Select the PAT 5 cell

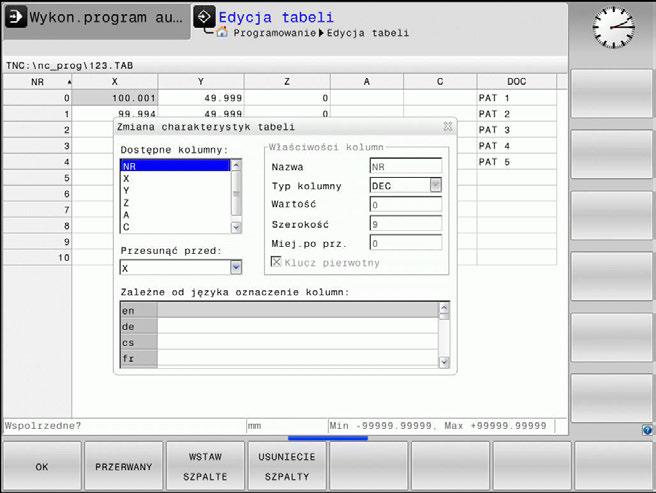point(517,162)
